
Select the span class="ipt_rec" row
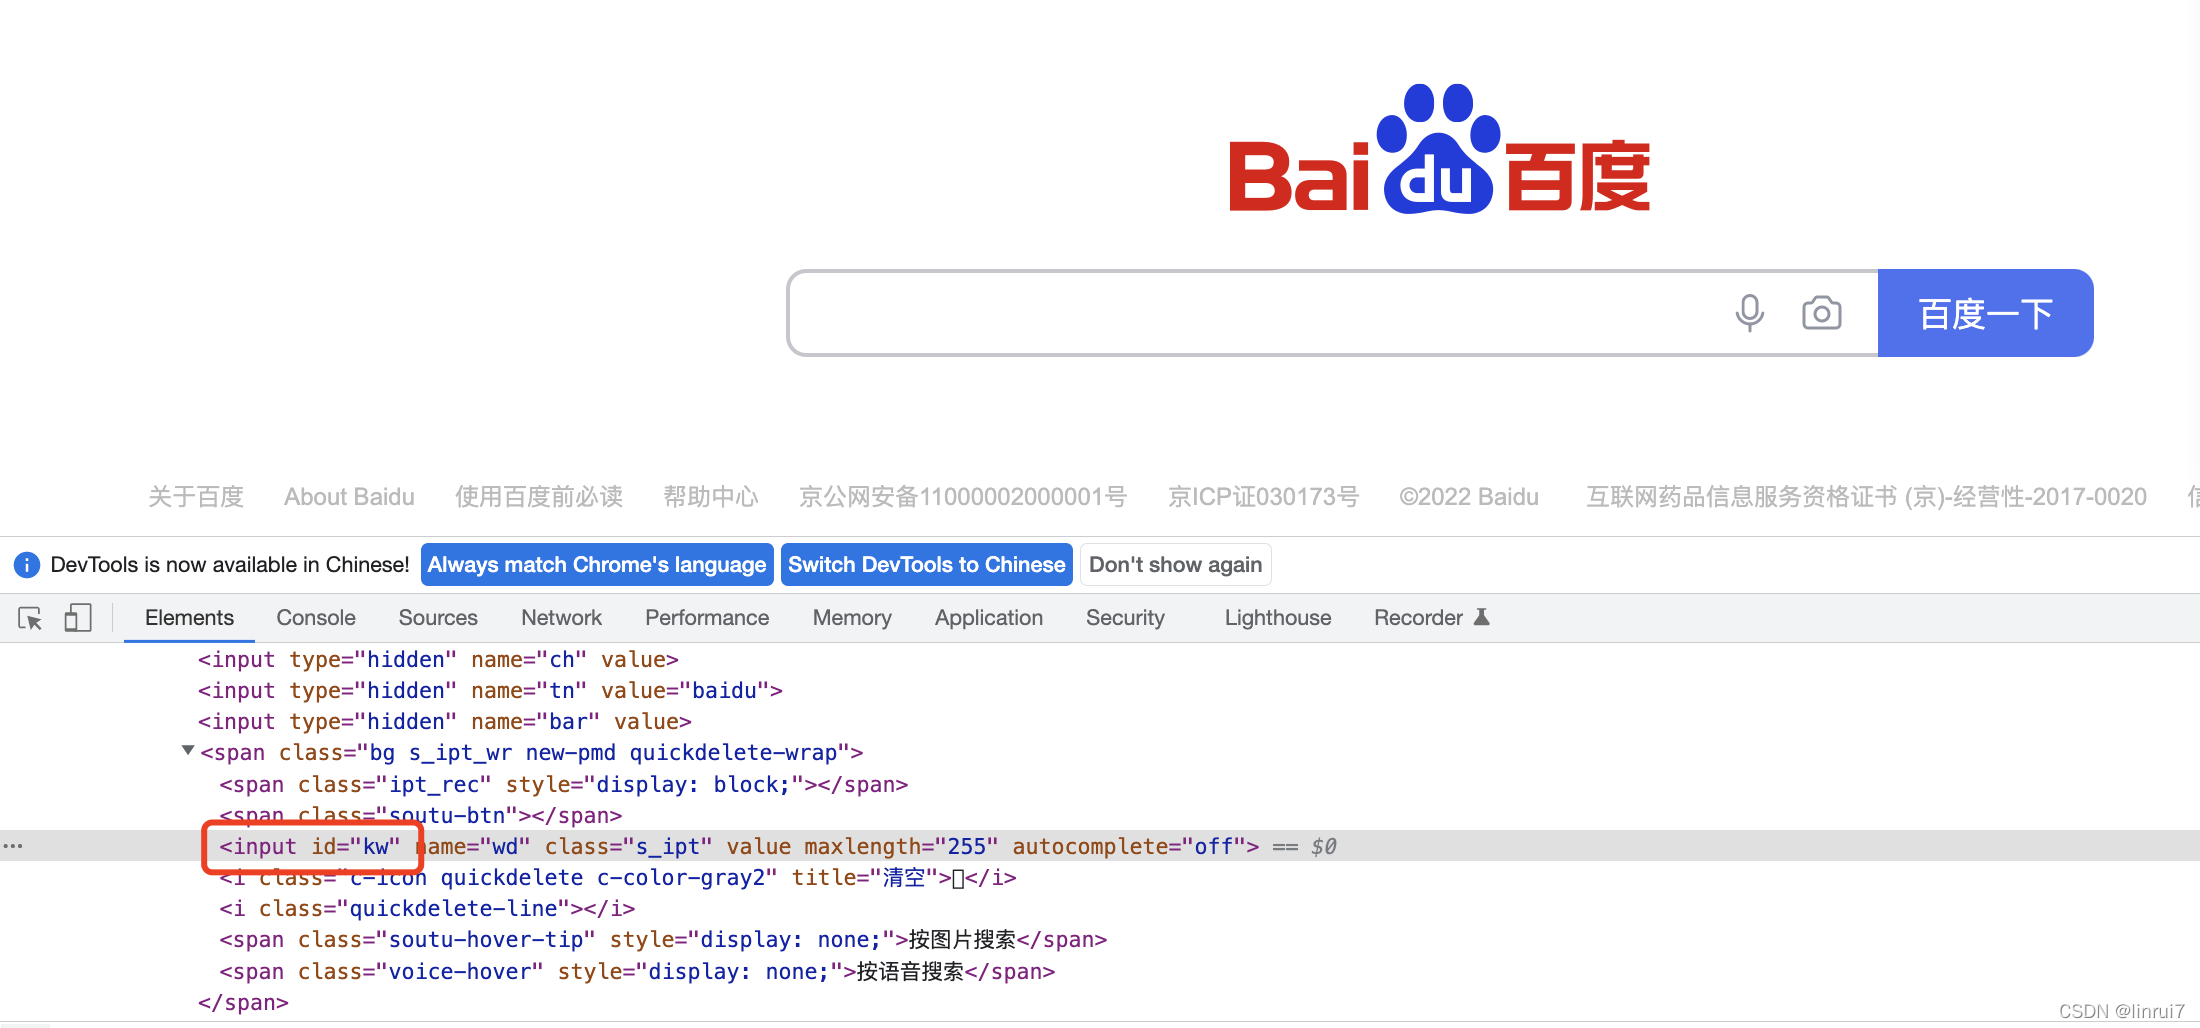pyautogui.click(x=564, y=785)
